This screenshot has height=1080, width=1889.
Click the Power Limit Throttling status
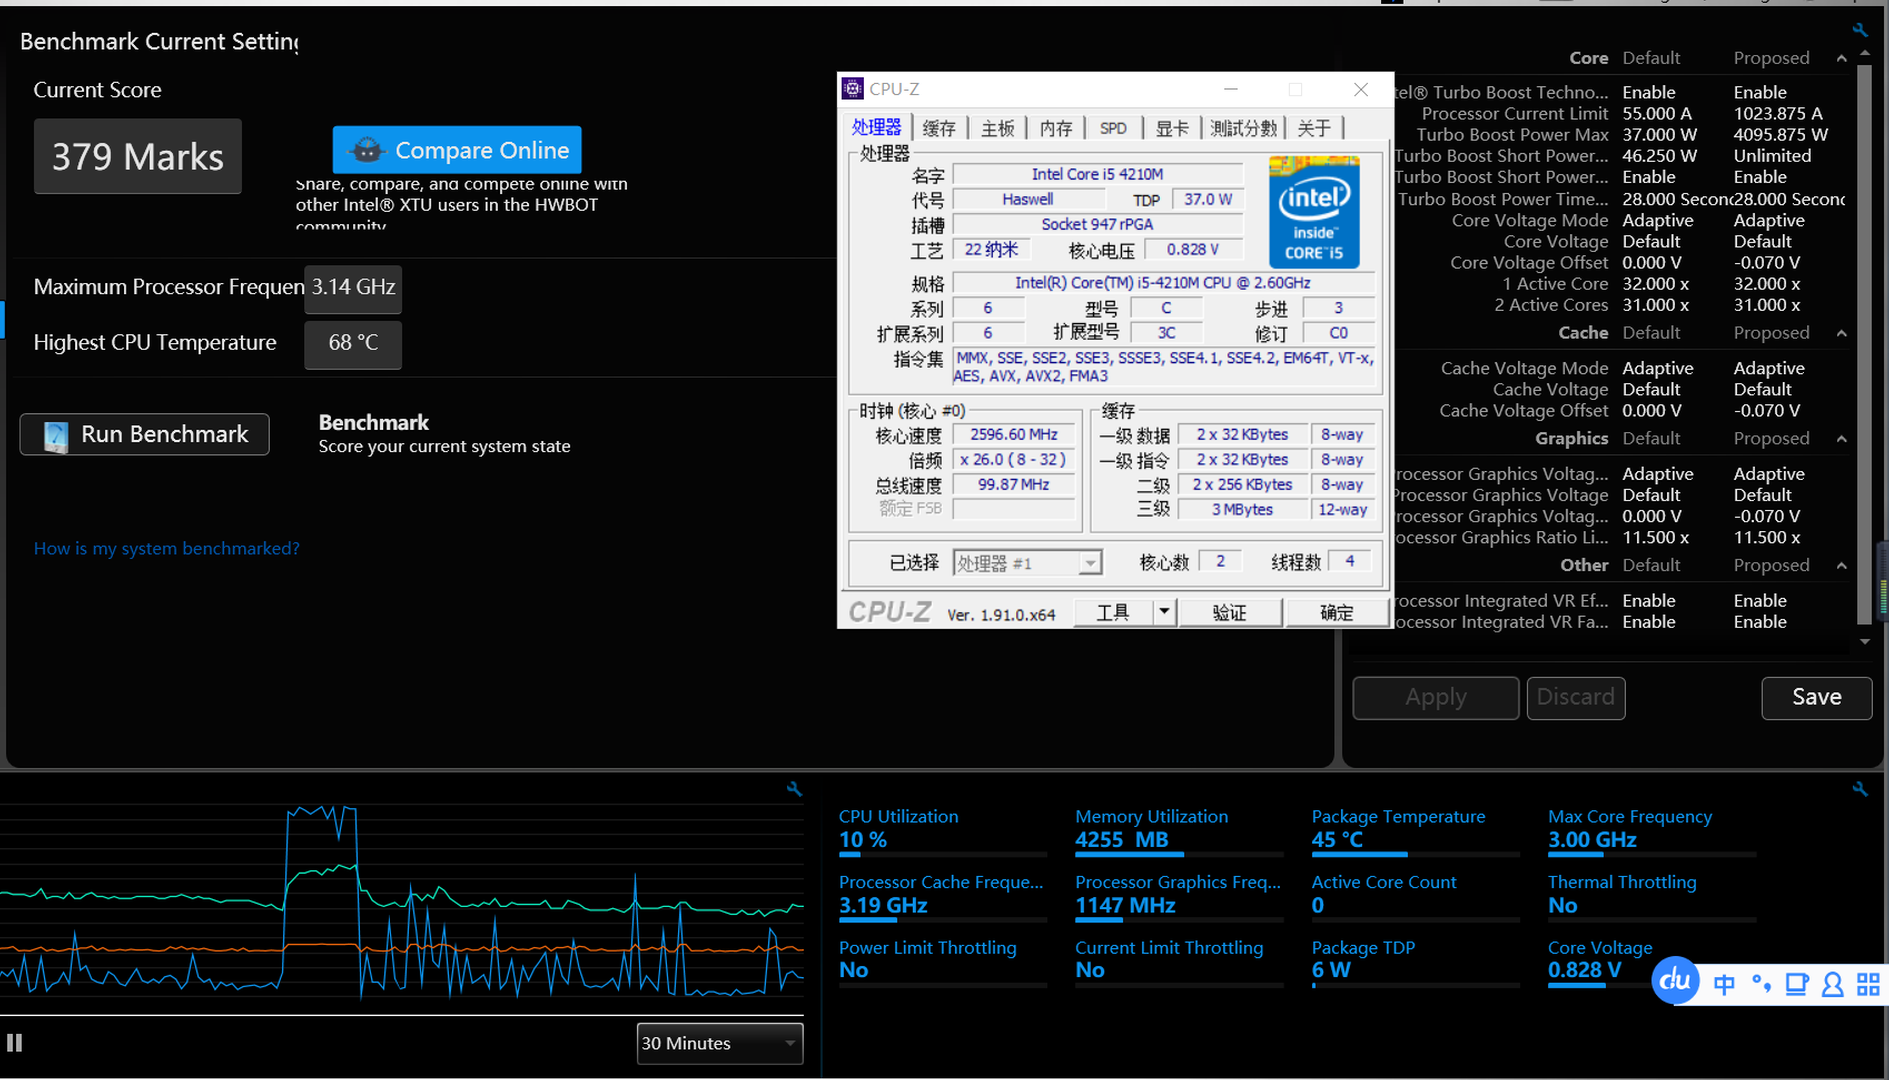click(853, 970)
